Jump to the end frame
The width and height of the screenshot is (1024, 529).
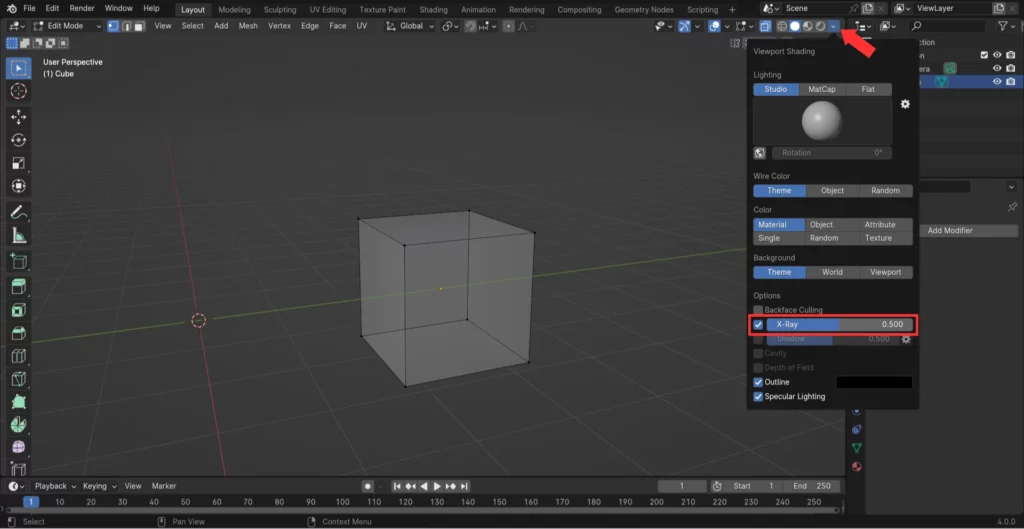coord(464,487)
